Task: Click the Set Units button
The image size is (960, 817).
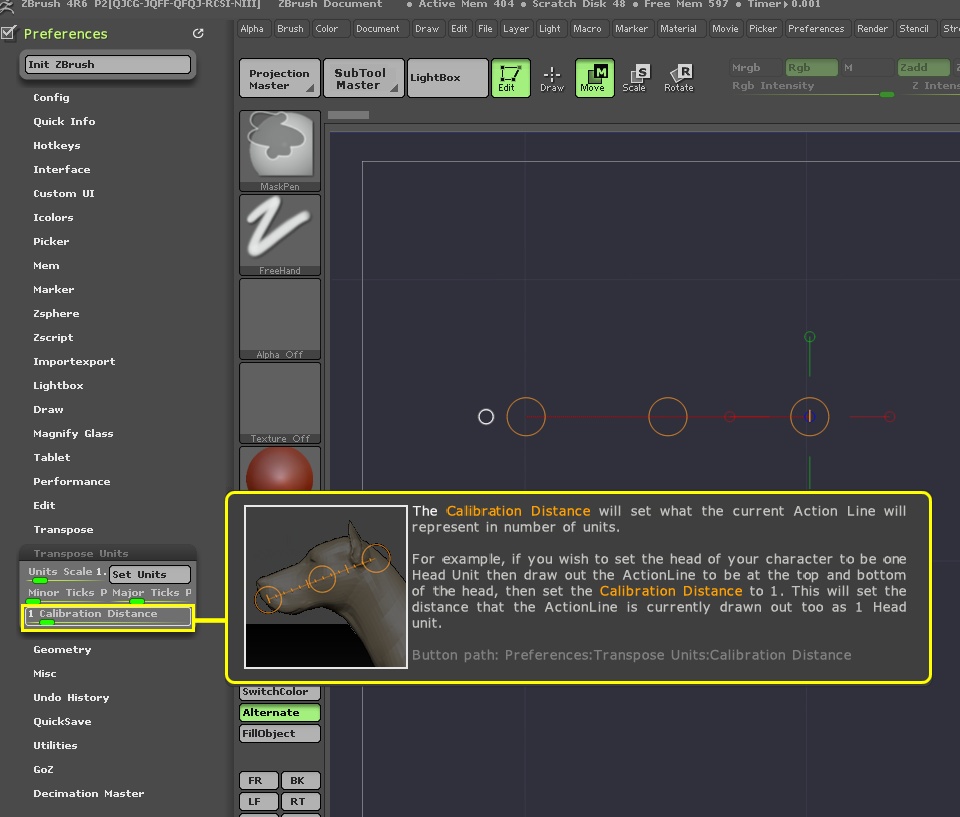Action: pyautogui.click(x=150, y=574)
